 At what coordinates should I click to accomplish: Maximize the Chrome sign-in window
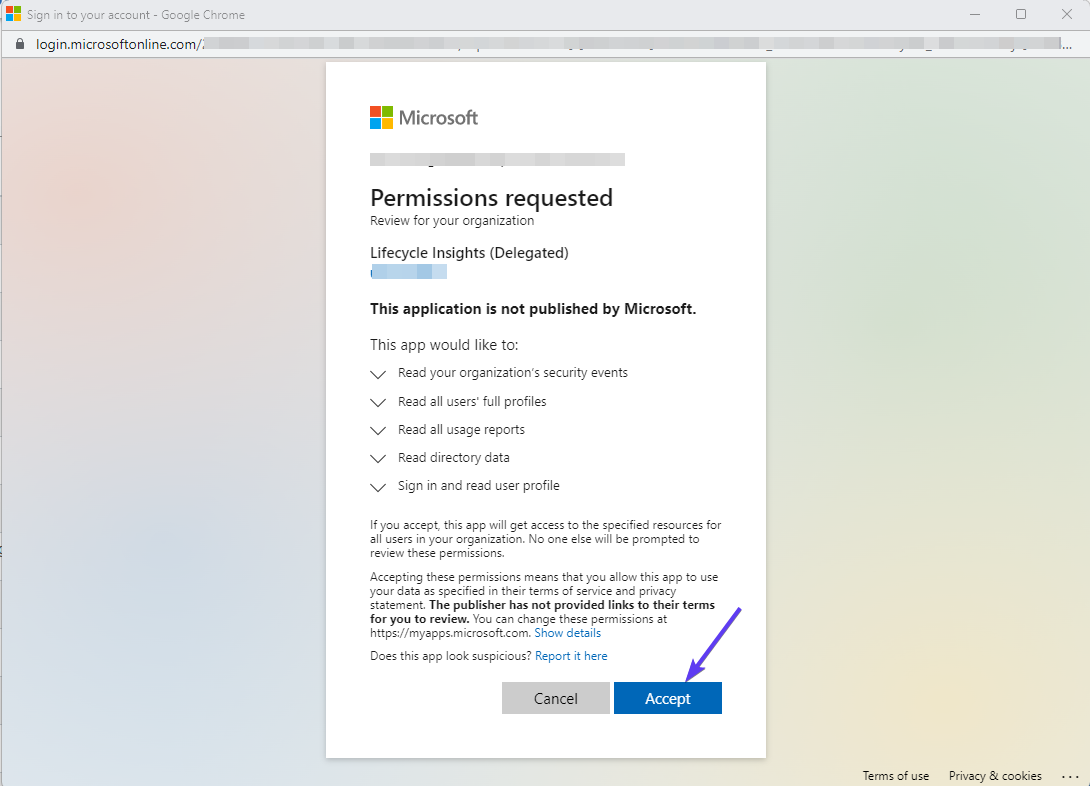pos(1020,14)
